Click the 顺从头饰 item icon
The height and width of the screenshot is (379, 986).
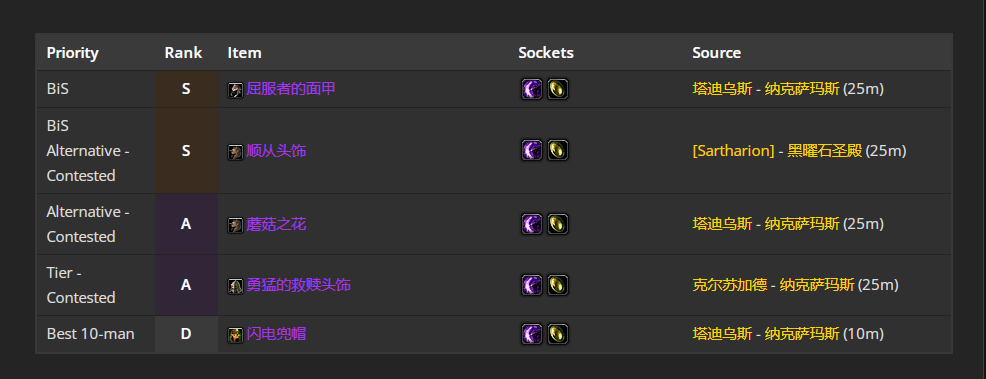235,151
